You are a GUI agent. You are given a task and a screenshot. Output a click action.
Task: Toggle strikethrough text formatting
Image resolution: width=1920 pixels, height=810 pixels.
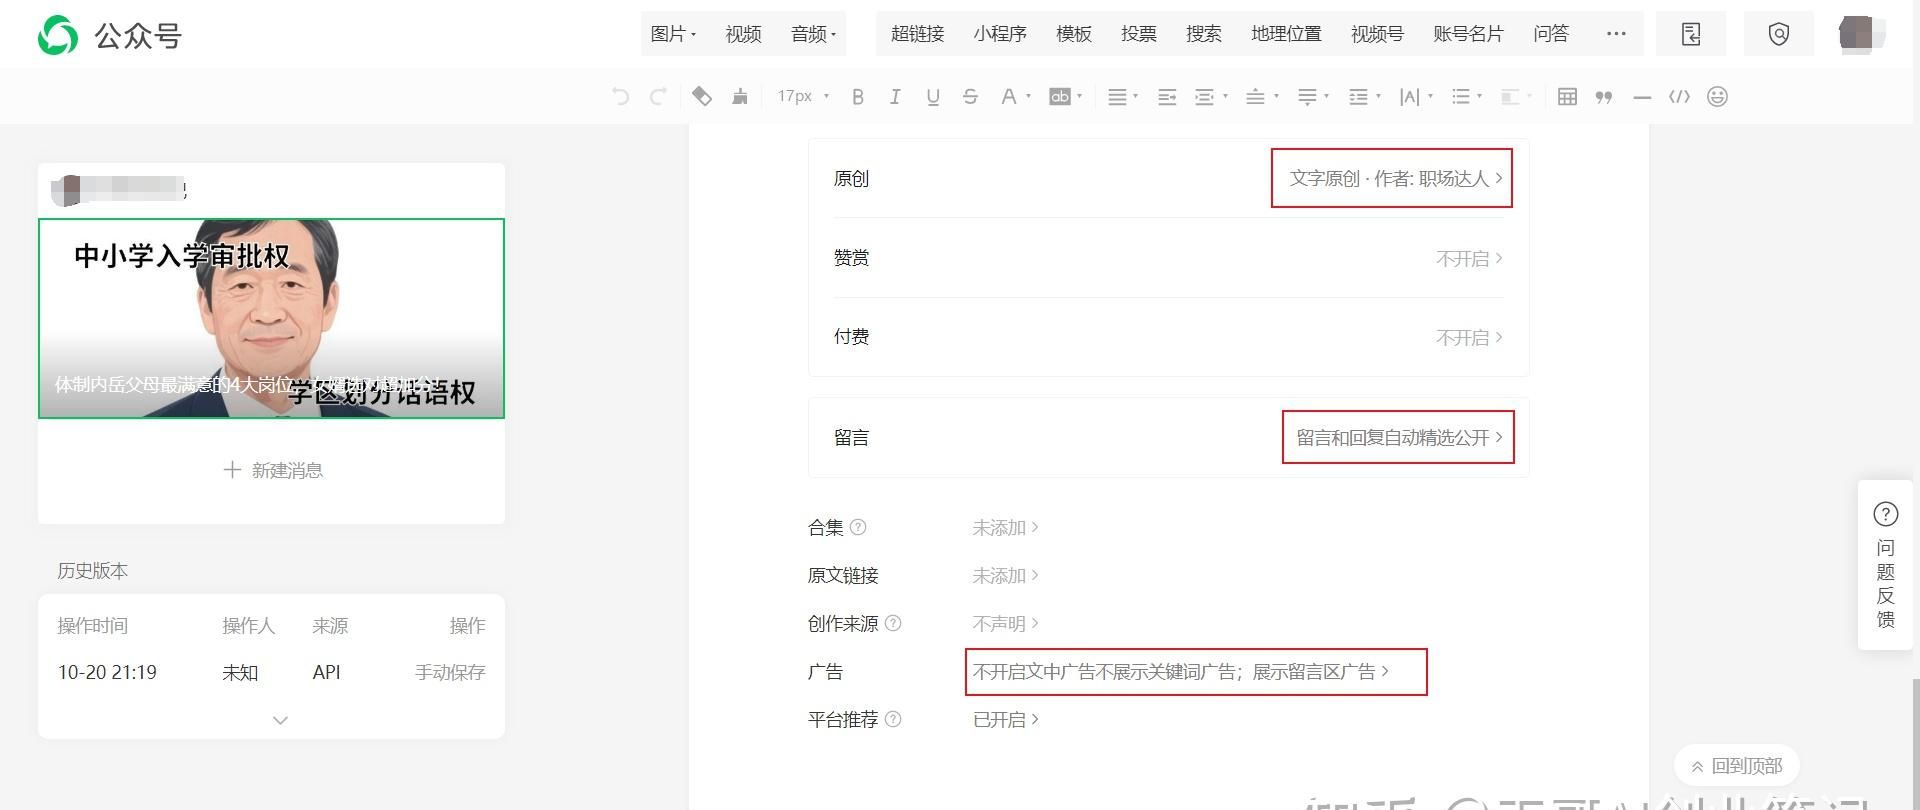[x=969, y=97]
